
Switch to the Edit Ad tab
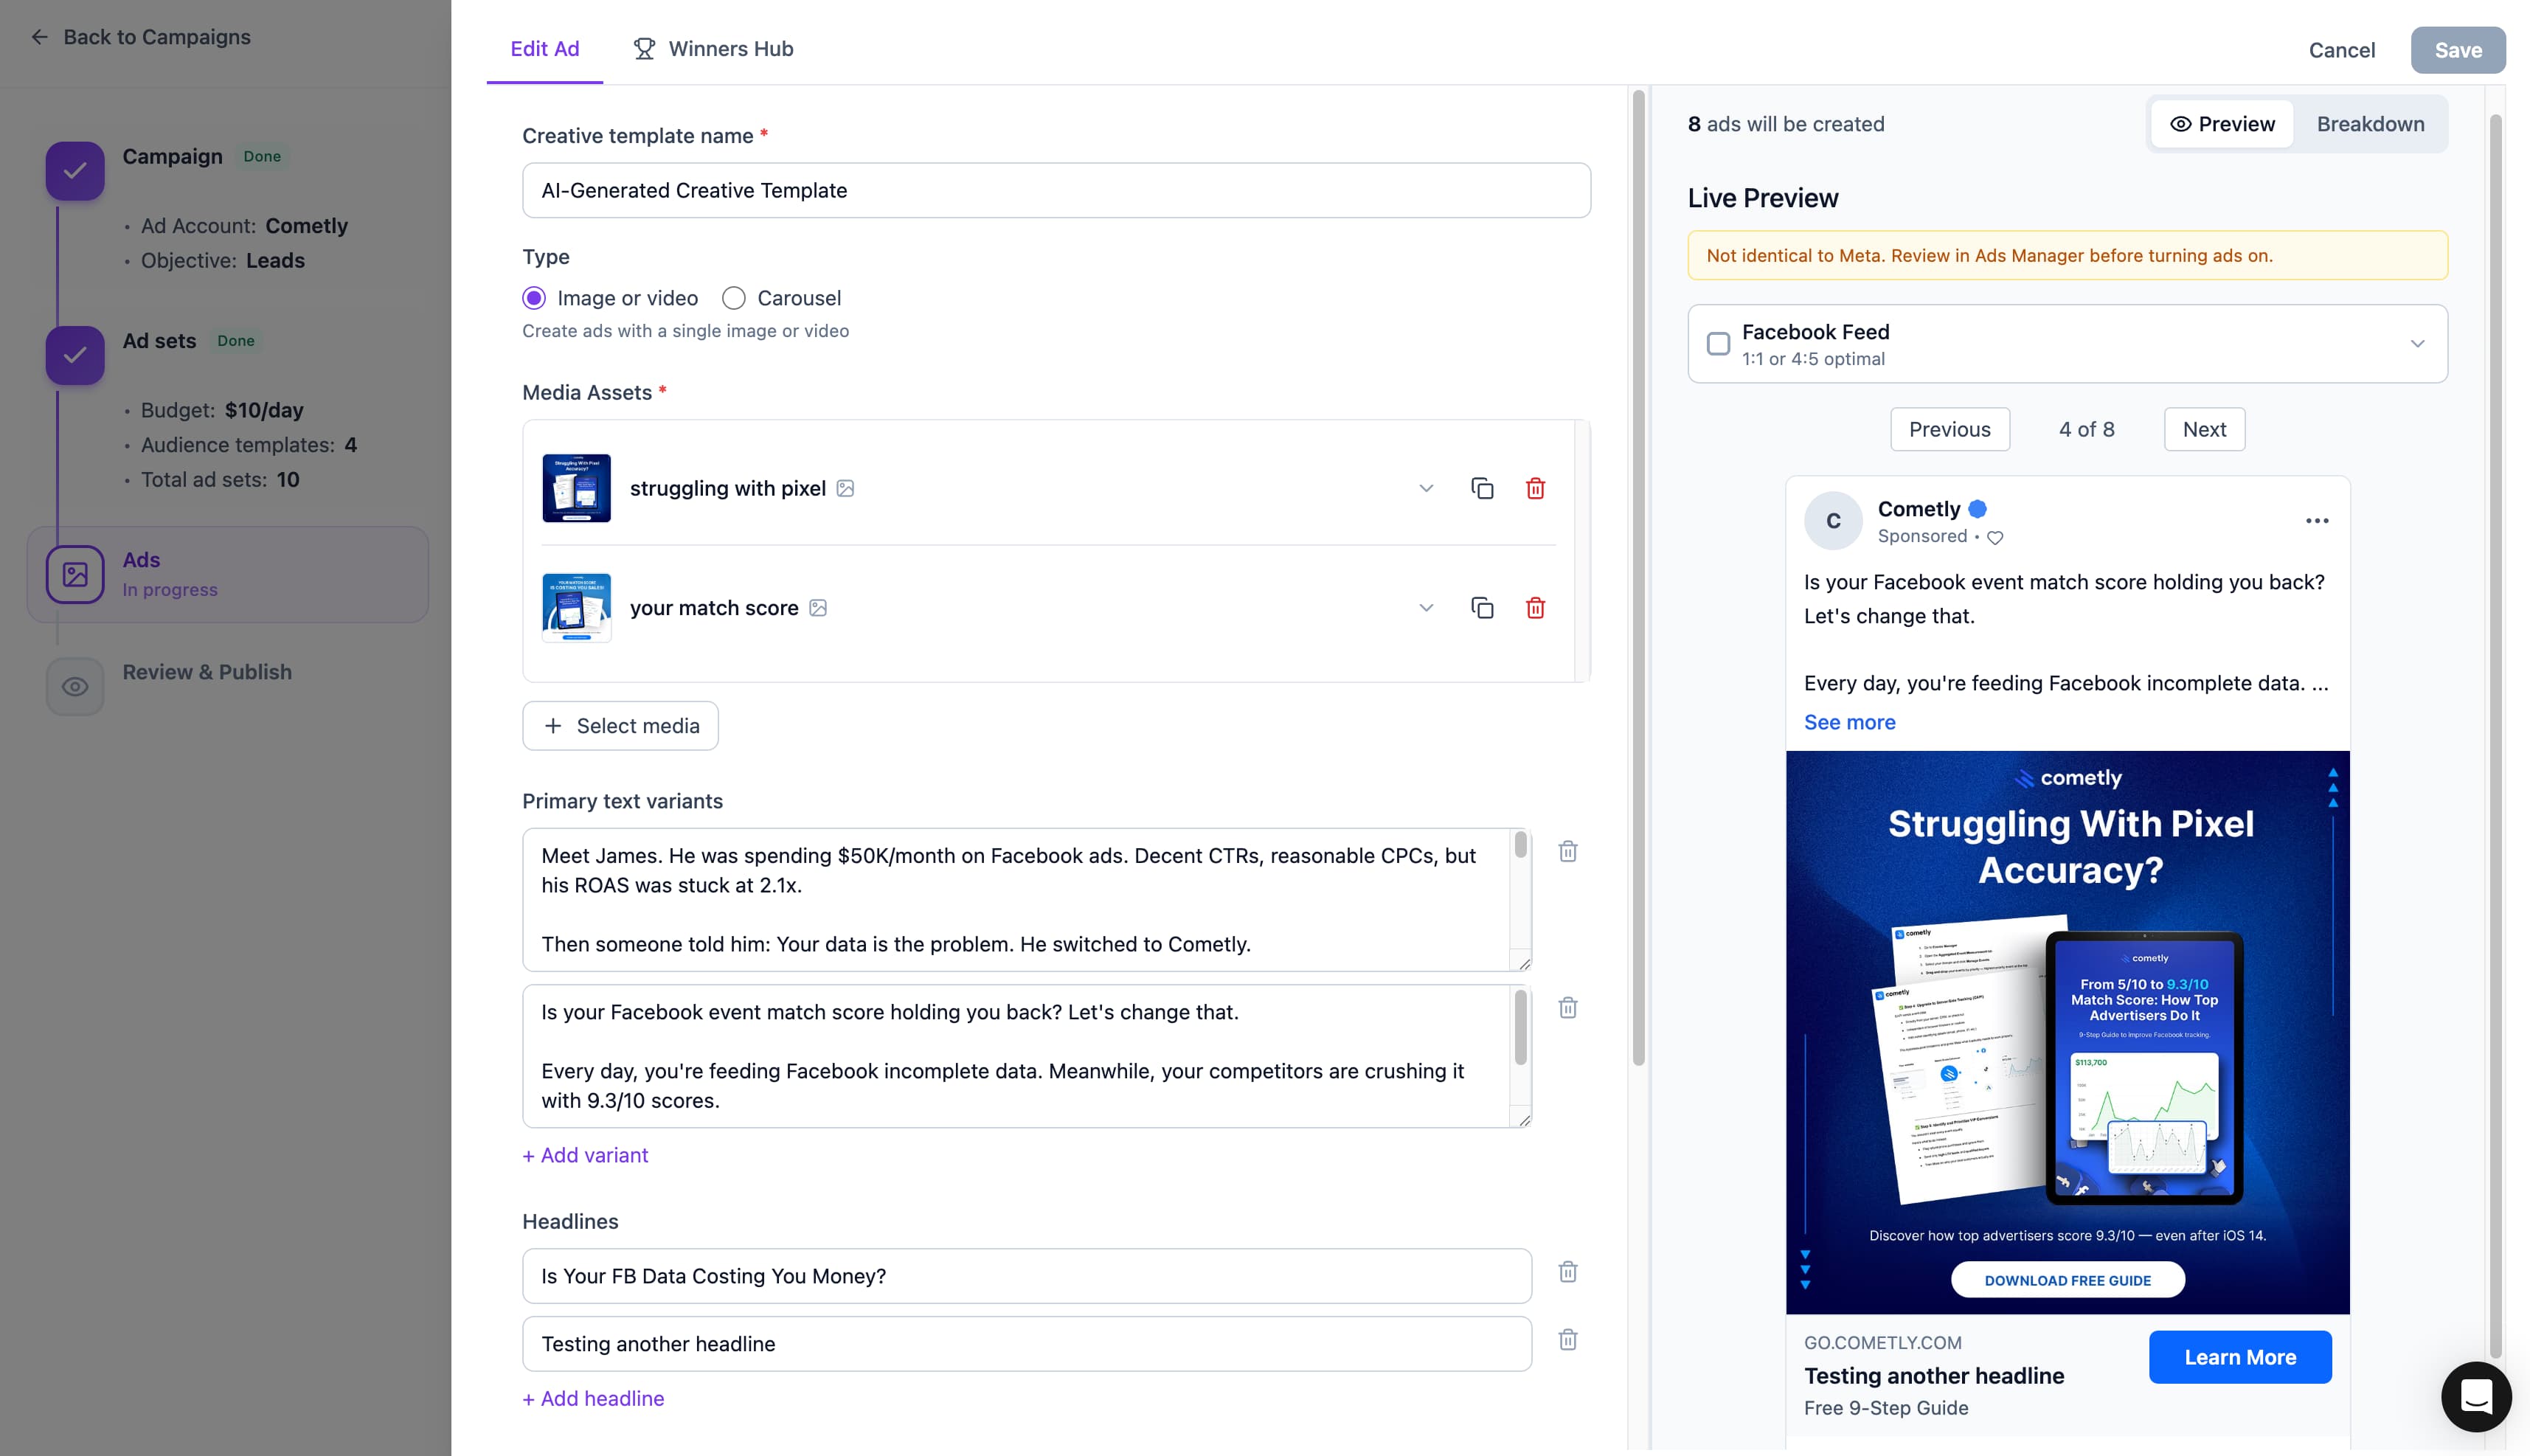point(544,48)
